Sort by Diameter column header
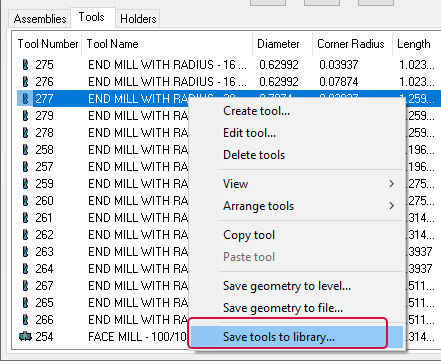This screenshot has height=361, width=441. point(282,44)
